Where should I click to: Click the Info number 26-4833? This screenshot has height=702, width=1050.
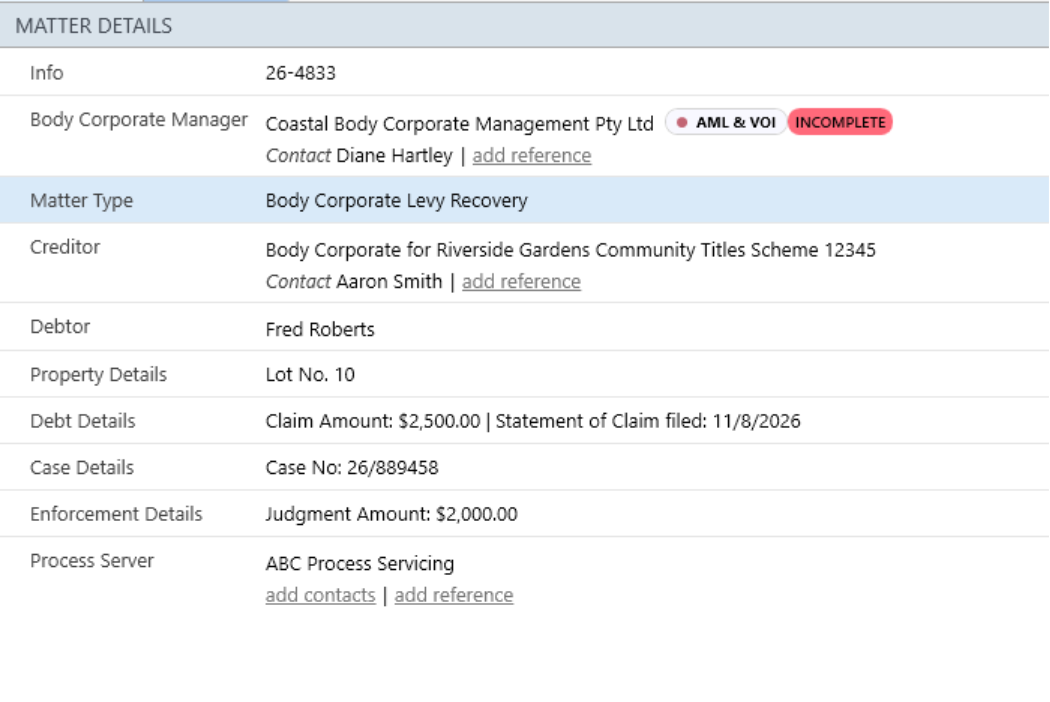click(301, 73)
